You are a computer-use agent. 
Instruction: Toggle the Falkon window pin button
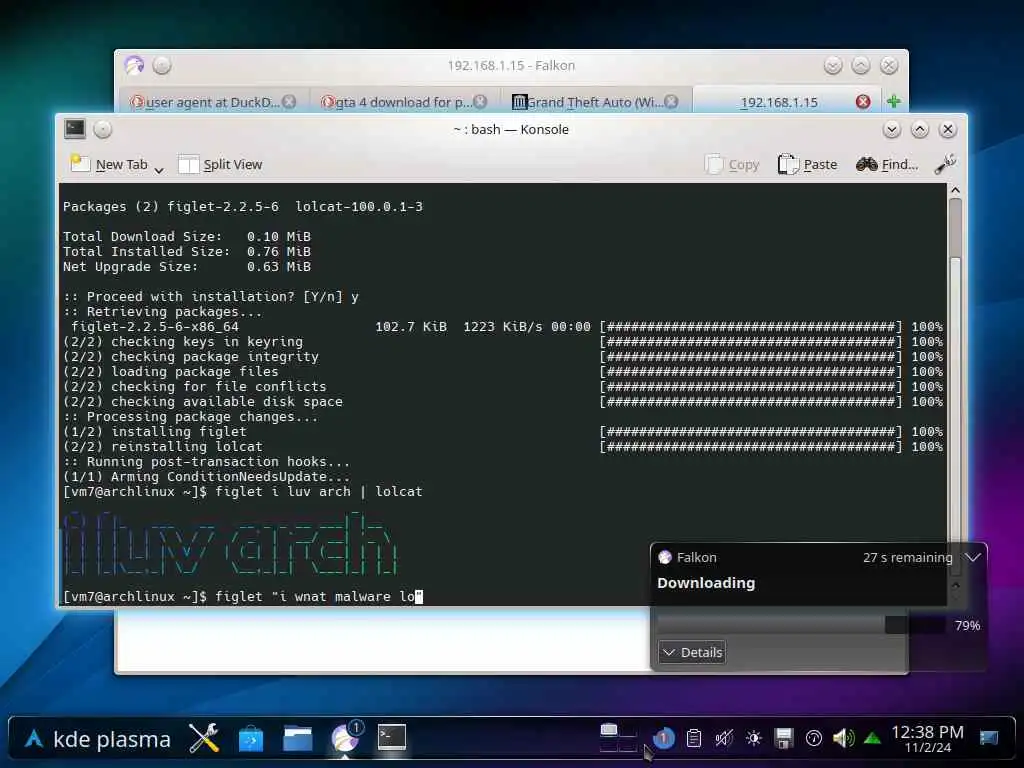[x=162, y=65]
